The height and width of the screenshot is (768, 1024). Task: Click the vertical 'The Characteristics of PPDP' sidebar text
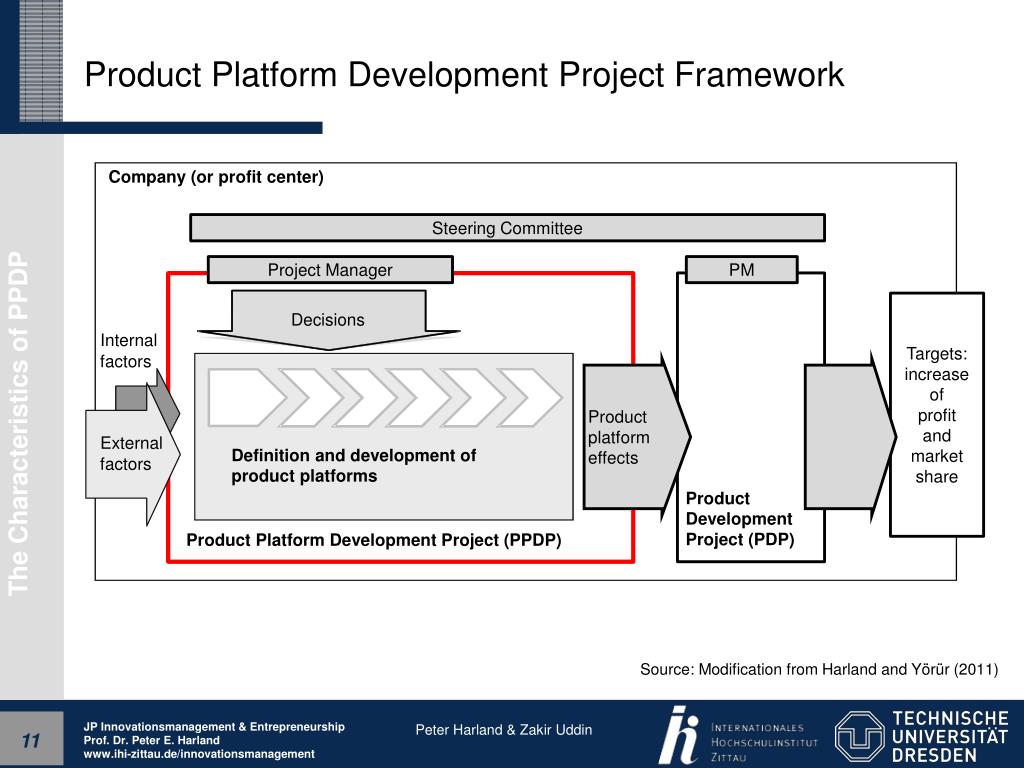click(19, 423)
